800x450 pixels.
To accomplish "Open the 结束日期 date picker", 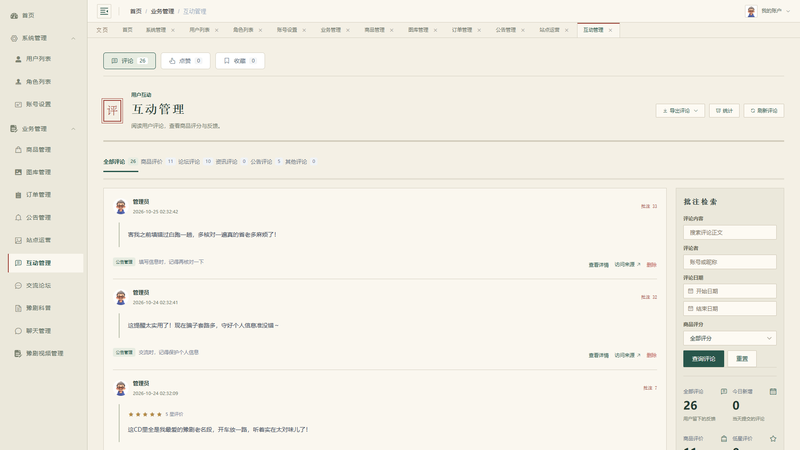I will [x=730, y=309].
